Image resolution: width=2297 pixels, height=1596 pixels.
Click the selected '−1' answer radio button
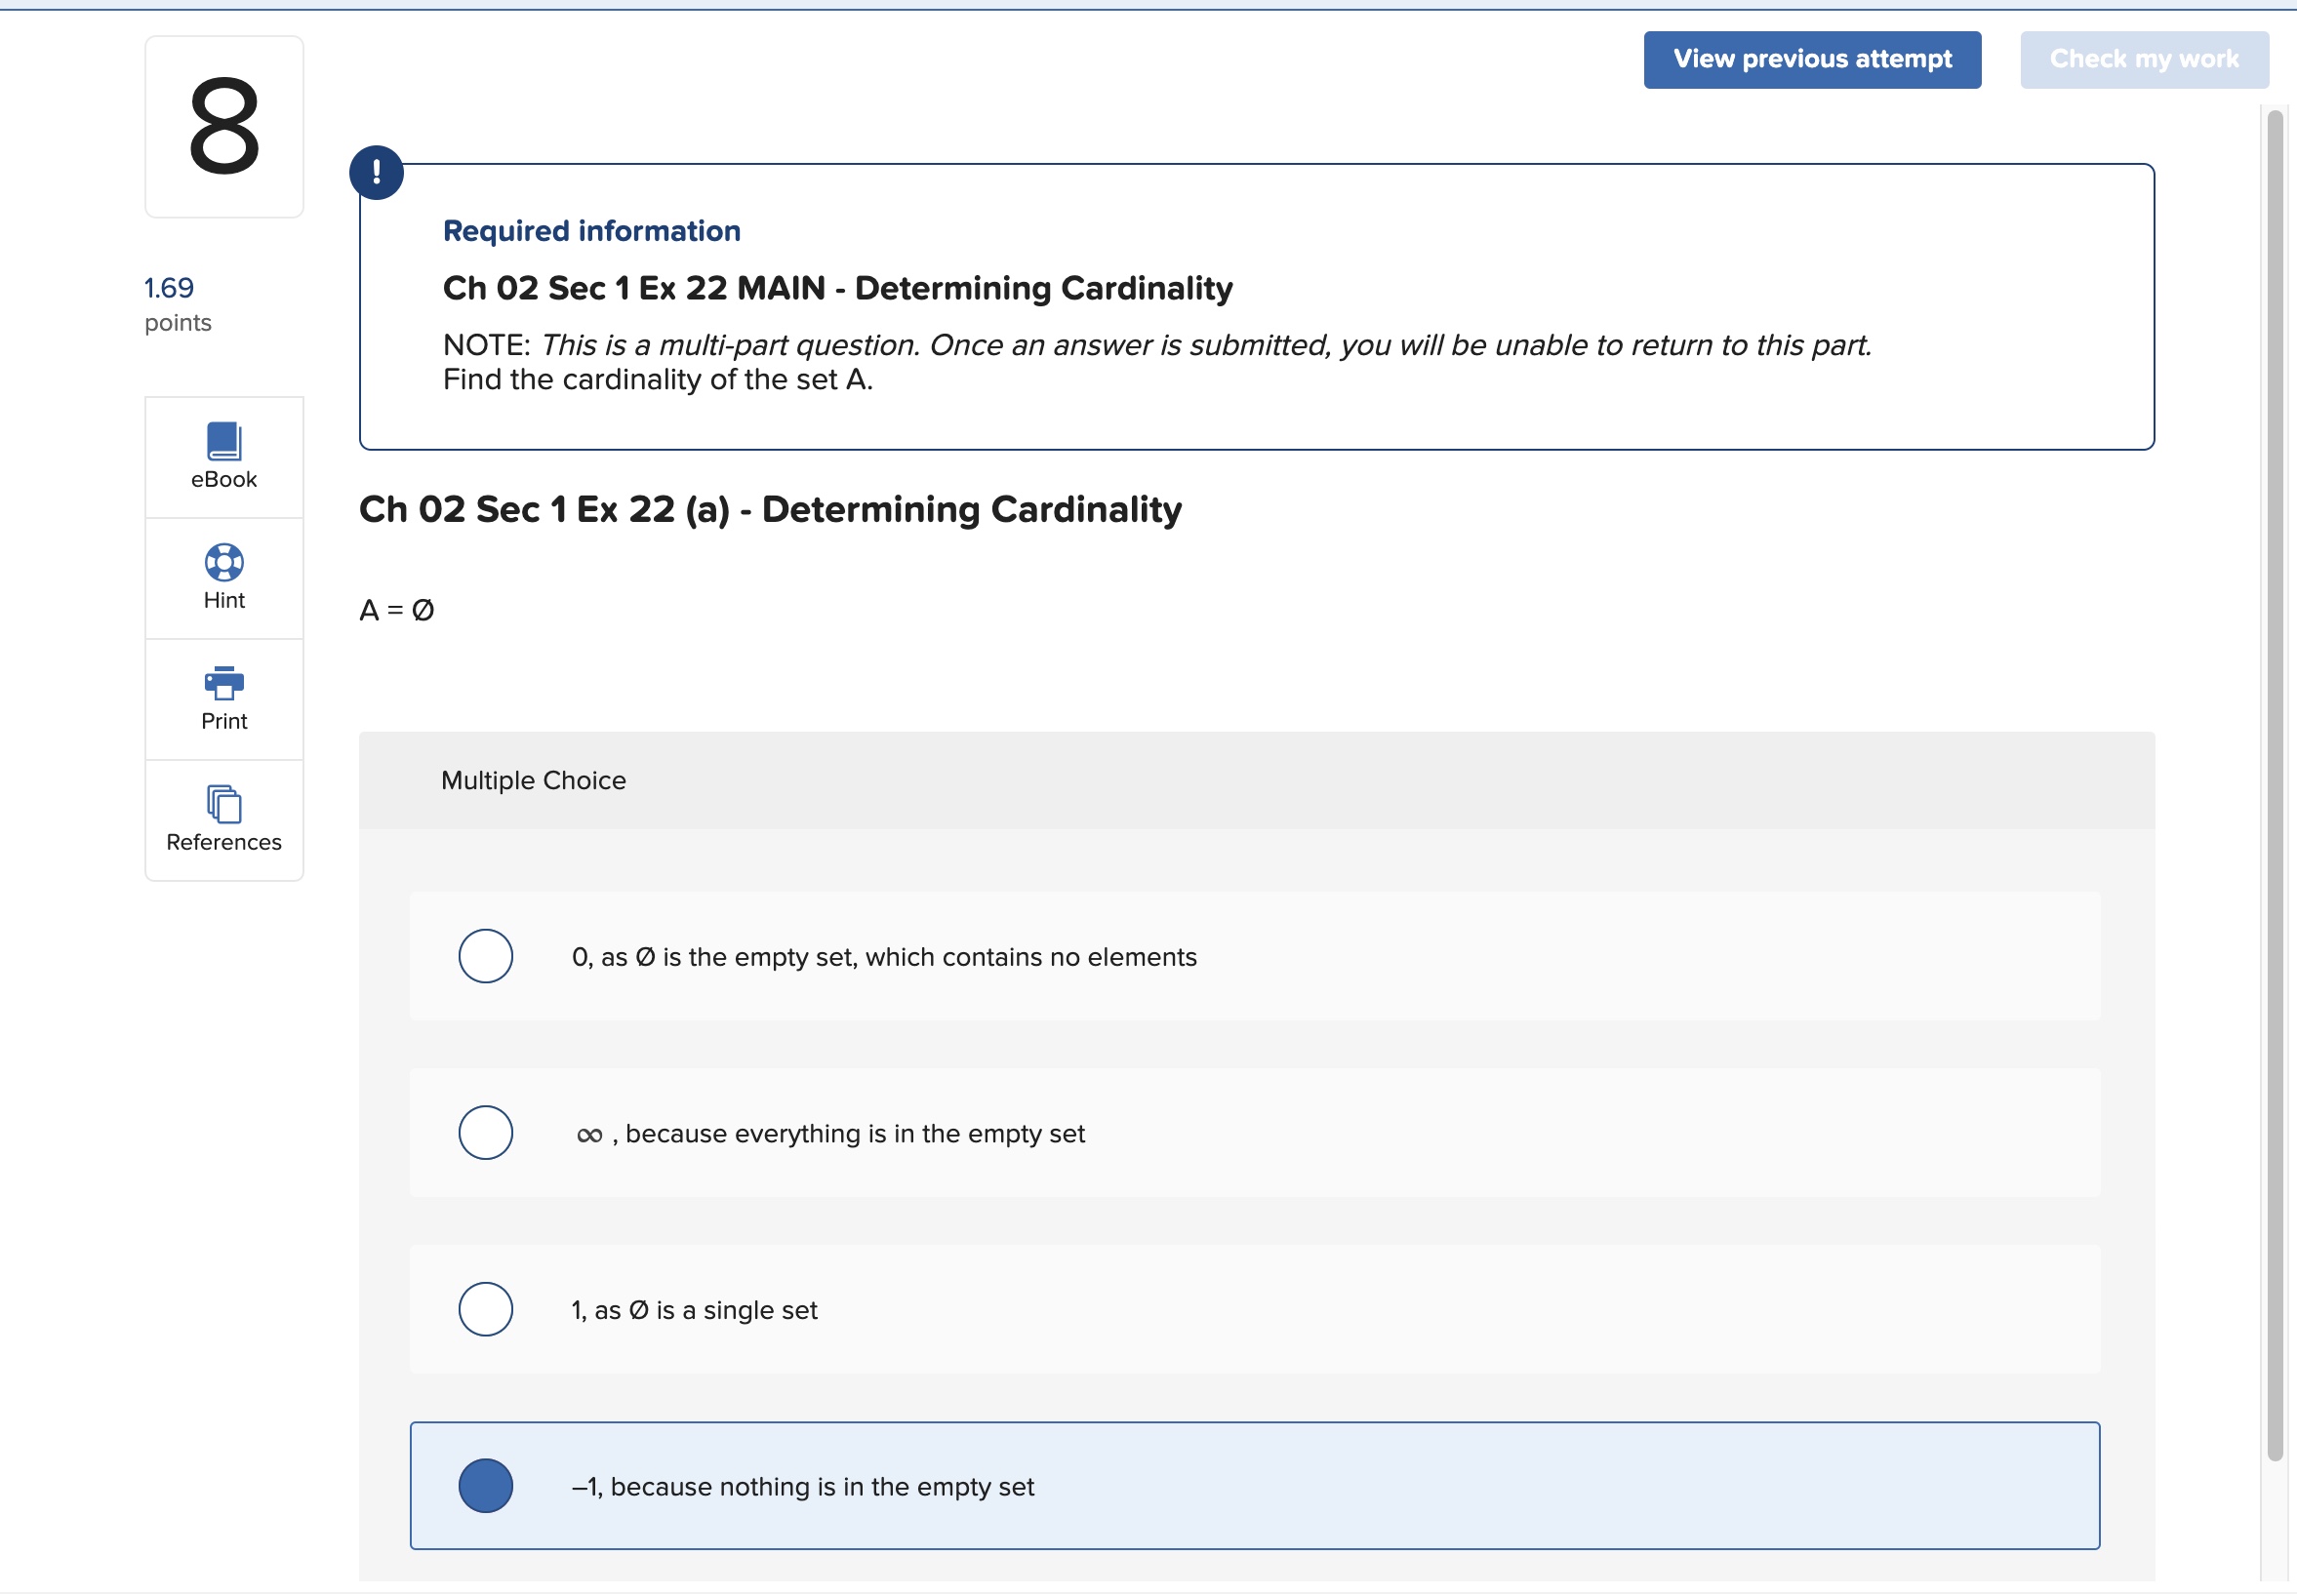click(x=485, y=1485)
